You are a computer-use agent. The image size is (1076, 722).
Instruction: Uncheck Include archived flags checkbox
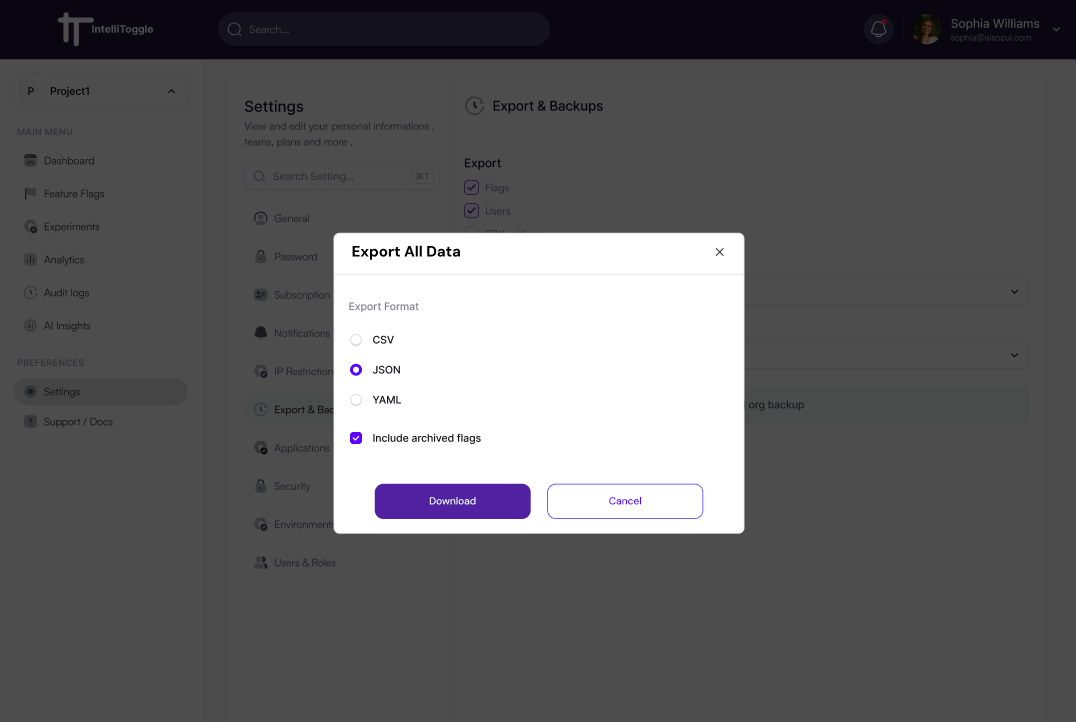coord(356,438)
